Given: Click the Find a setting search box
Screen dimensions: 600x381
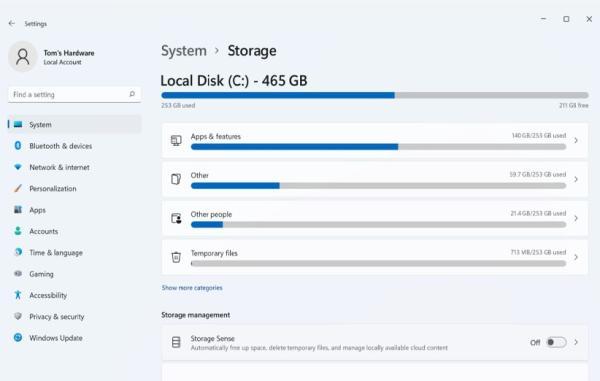Looking at the screenshot, I should [74, 94].
